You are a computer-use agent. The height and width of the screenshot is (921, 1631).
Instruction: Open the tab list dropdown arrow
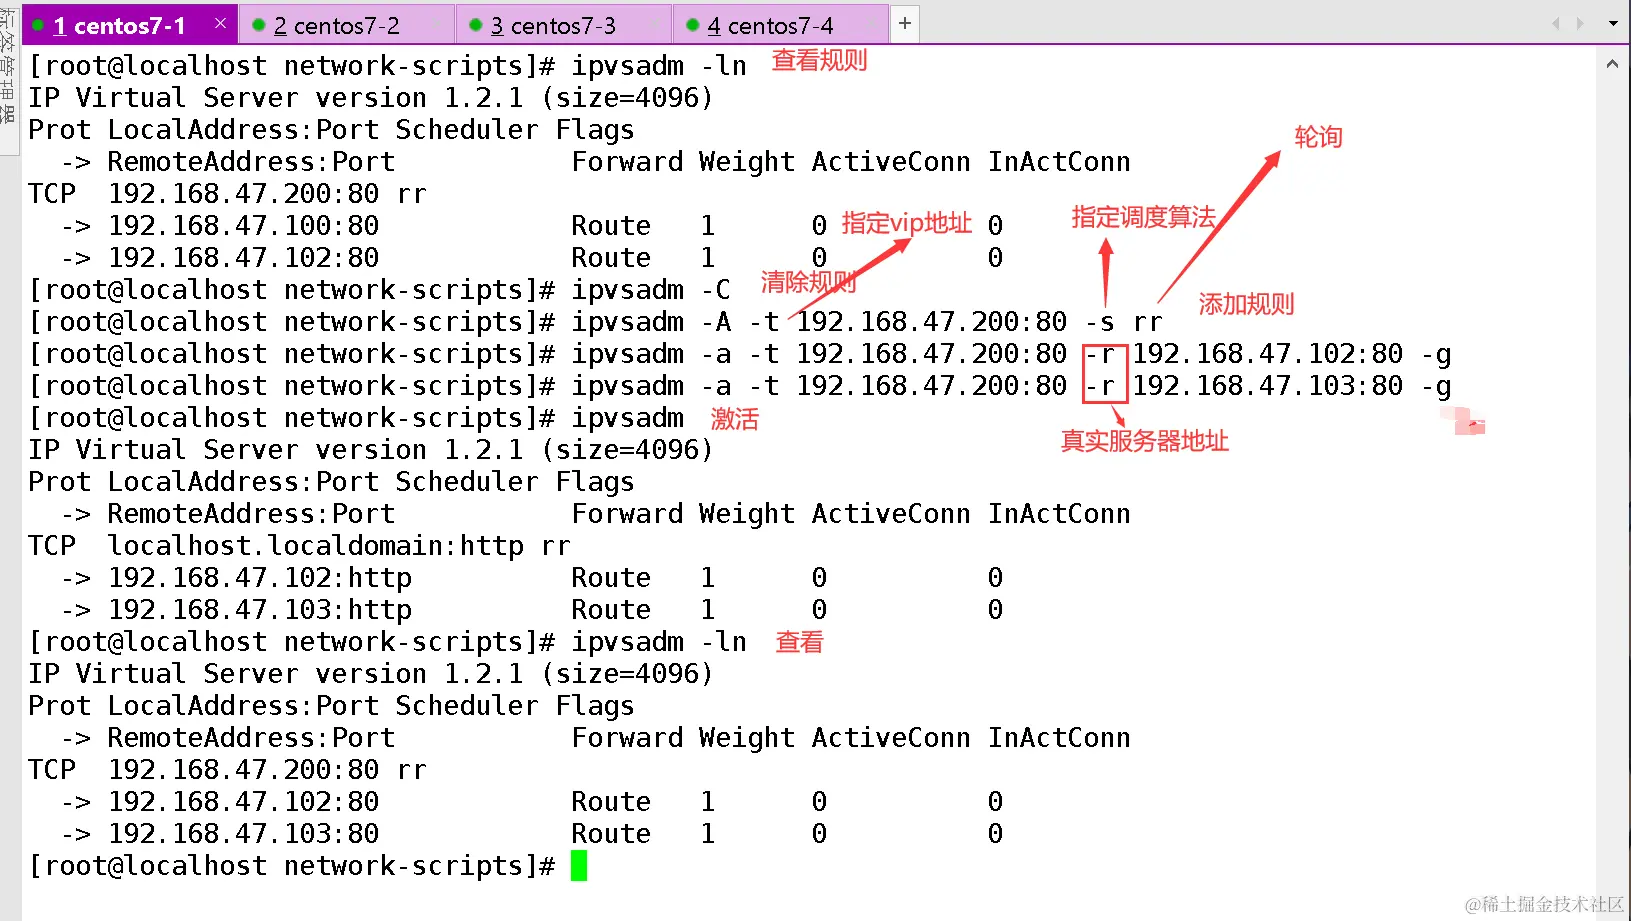point(1613,23)
